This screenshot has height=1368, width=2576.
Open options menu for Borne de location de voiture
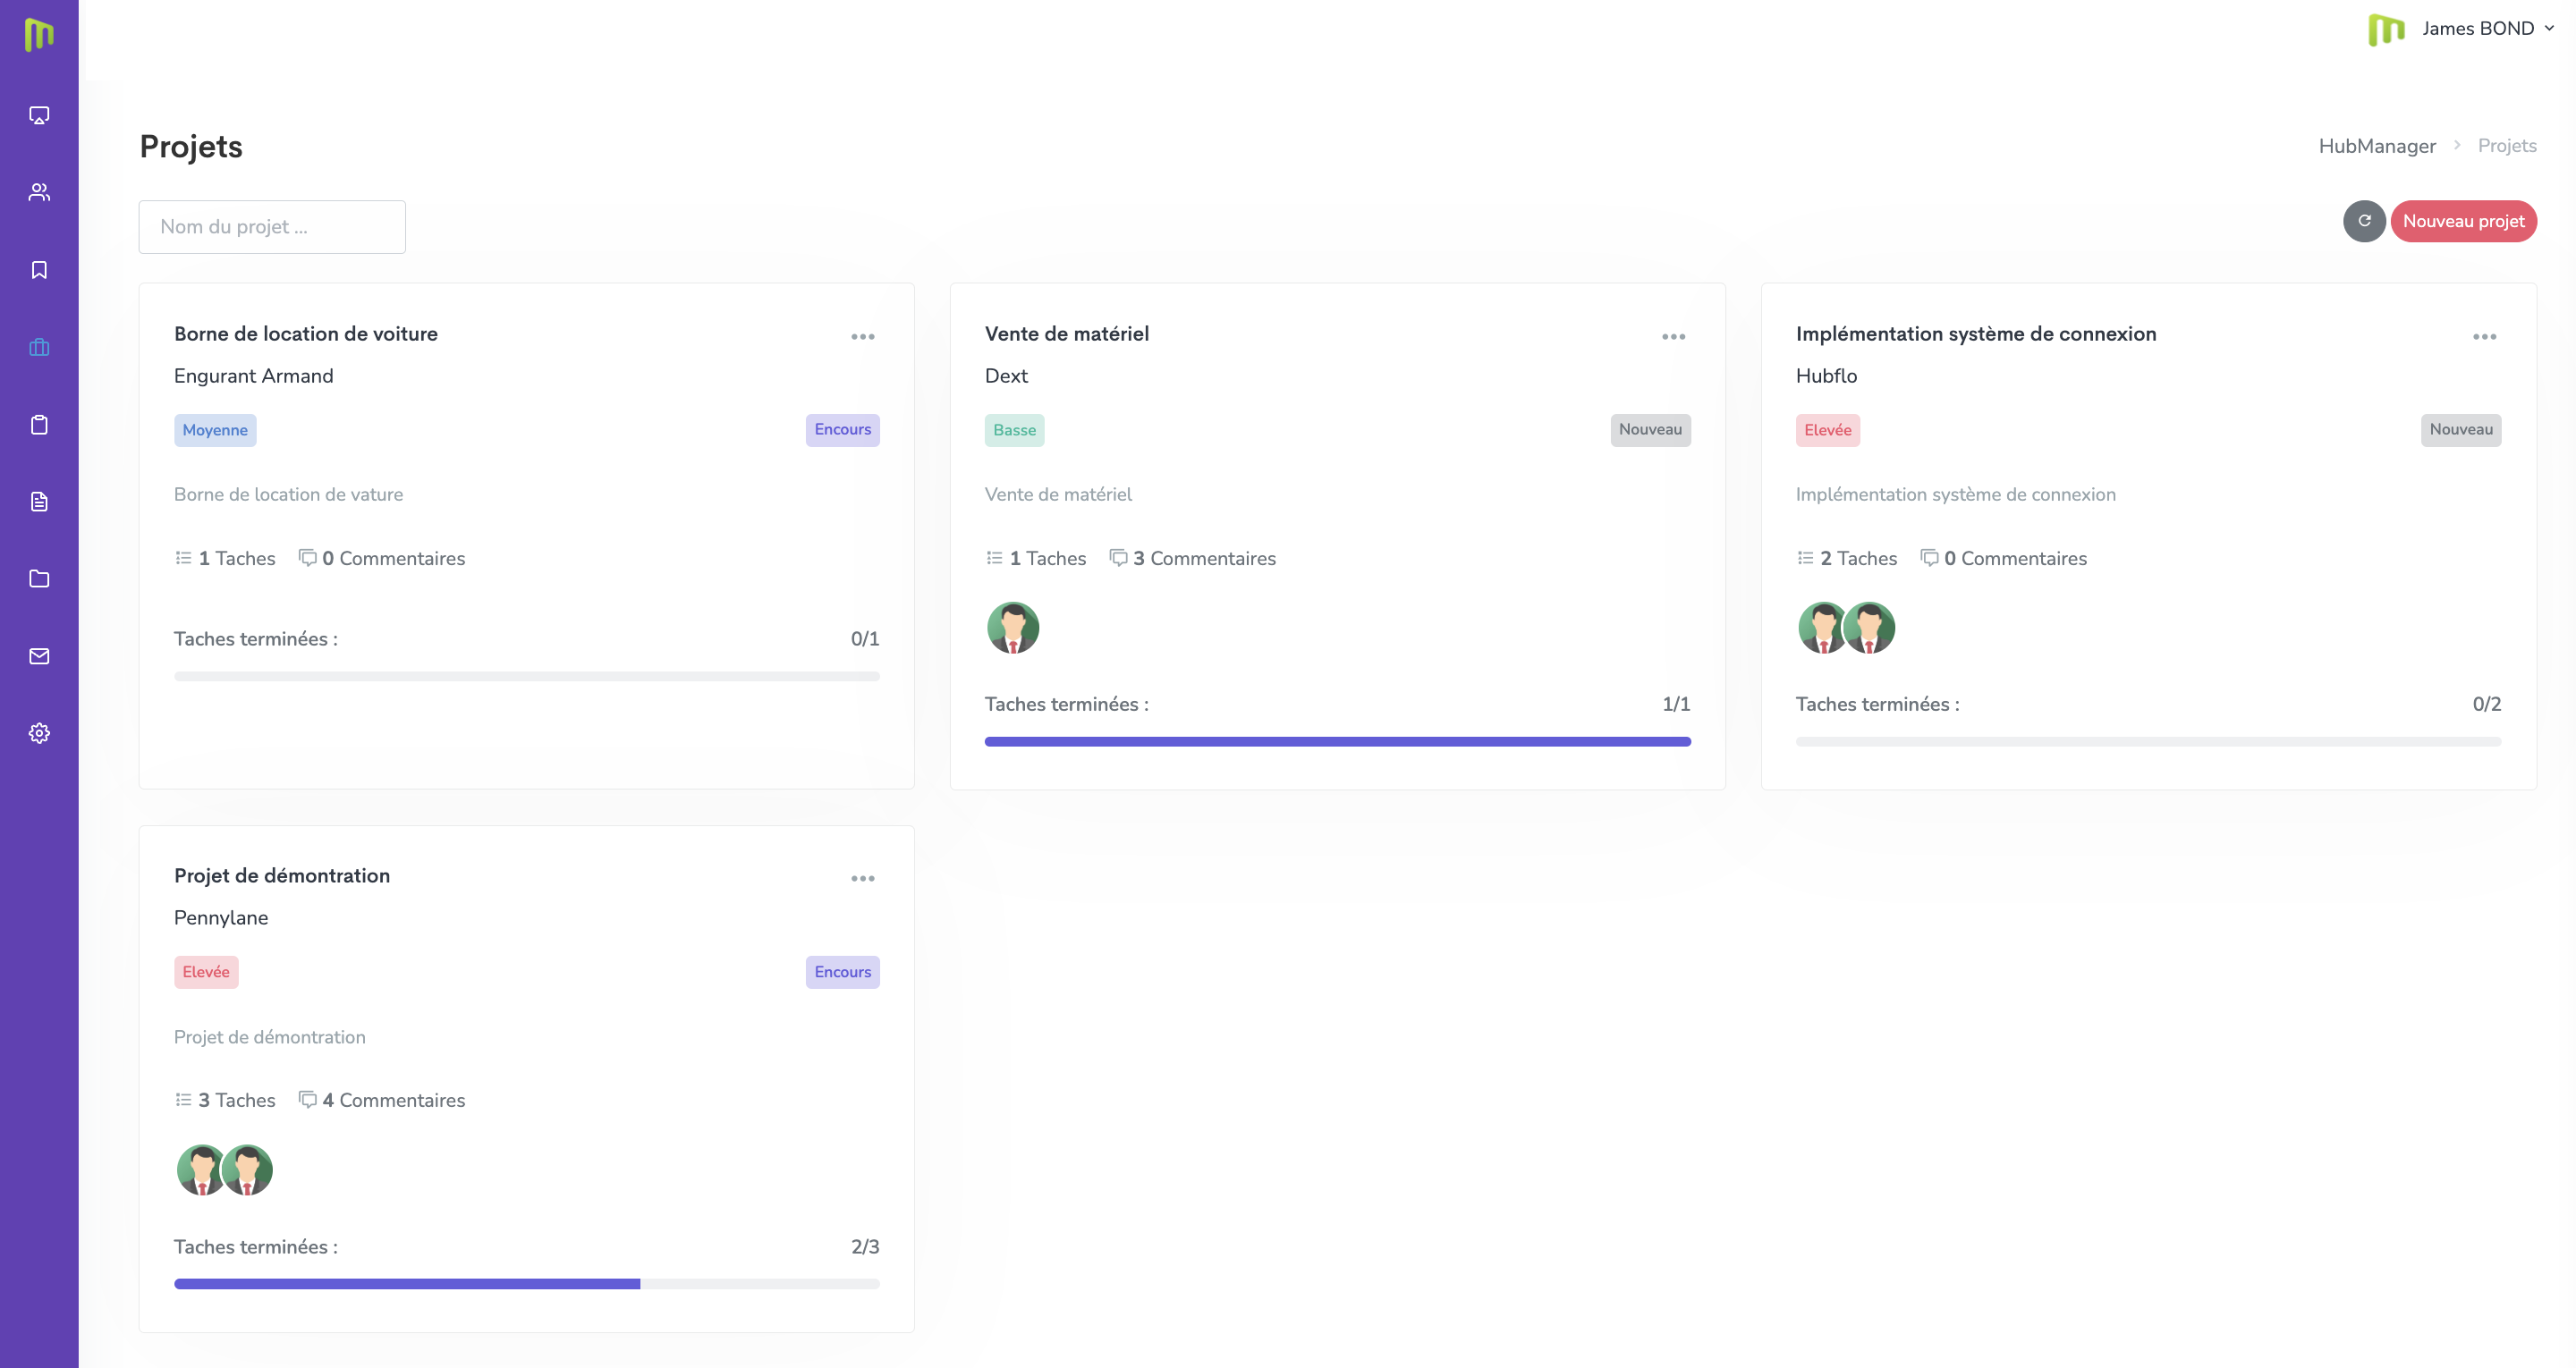[862, 337]
